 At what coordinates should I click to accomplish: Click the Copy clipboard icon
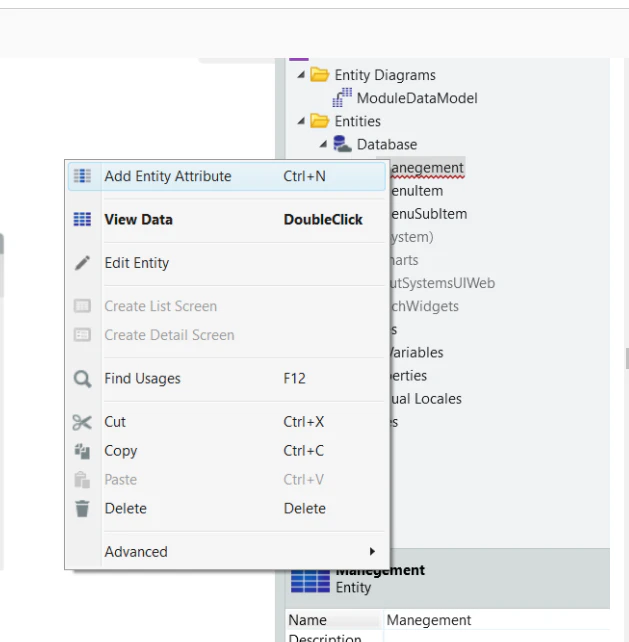point(82,451)
